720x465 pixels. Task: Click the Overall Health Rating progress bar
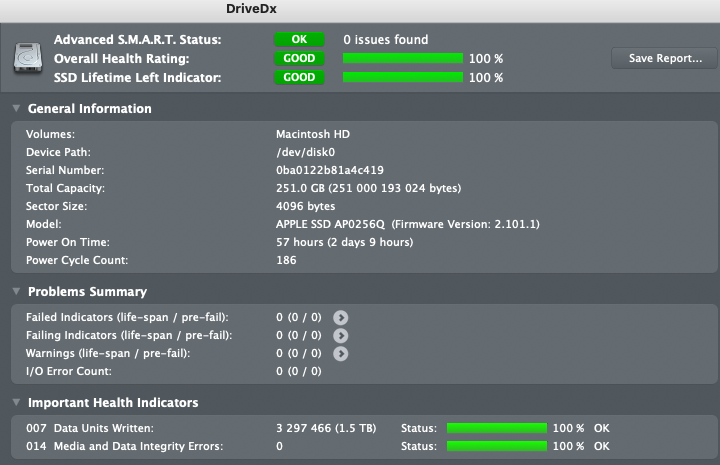403,59
